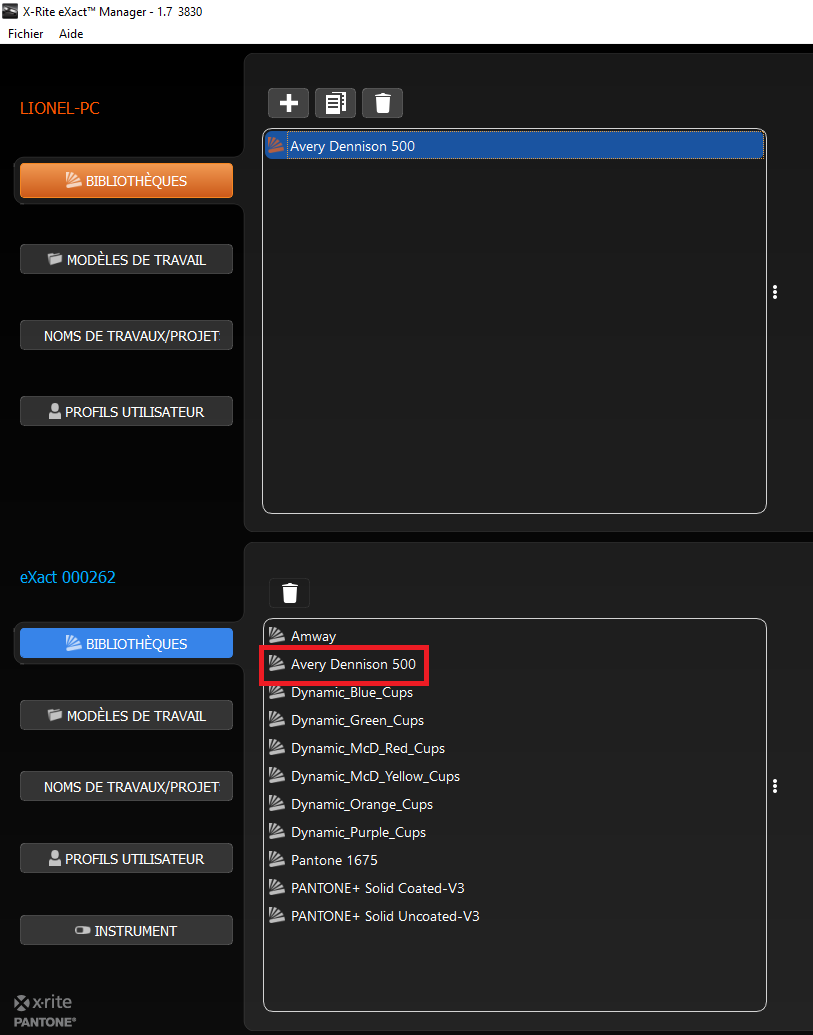
Task: Select highlighted Avery Dennison 500 in PC list
Action: coord(515,145)
